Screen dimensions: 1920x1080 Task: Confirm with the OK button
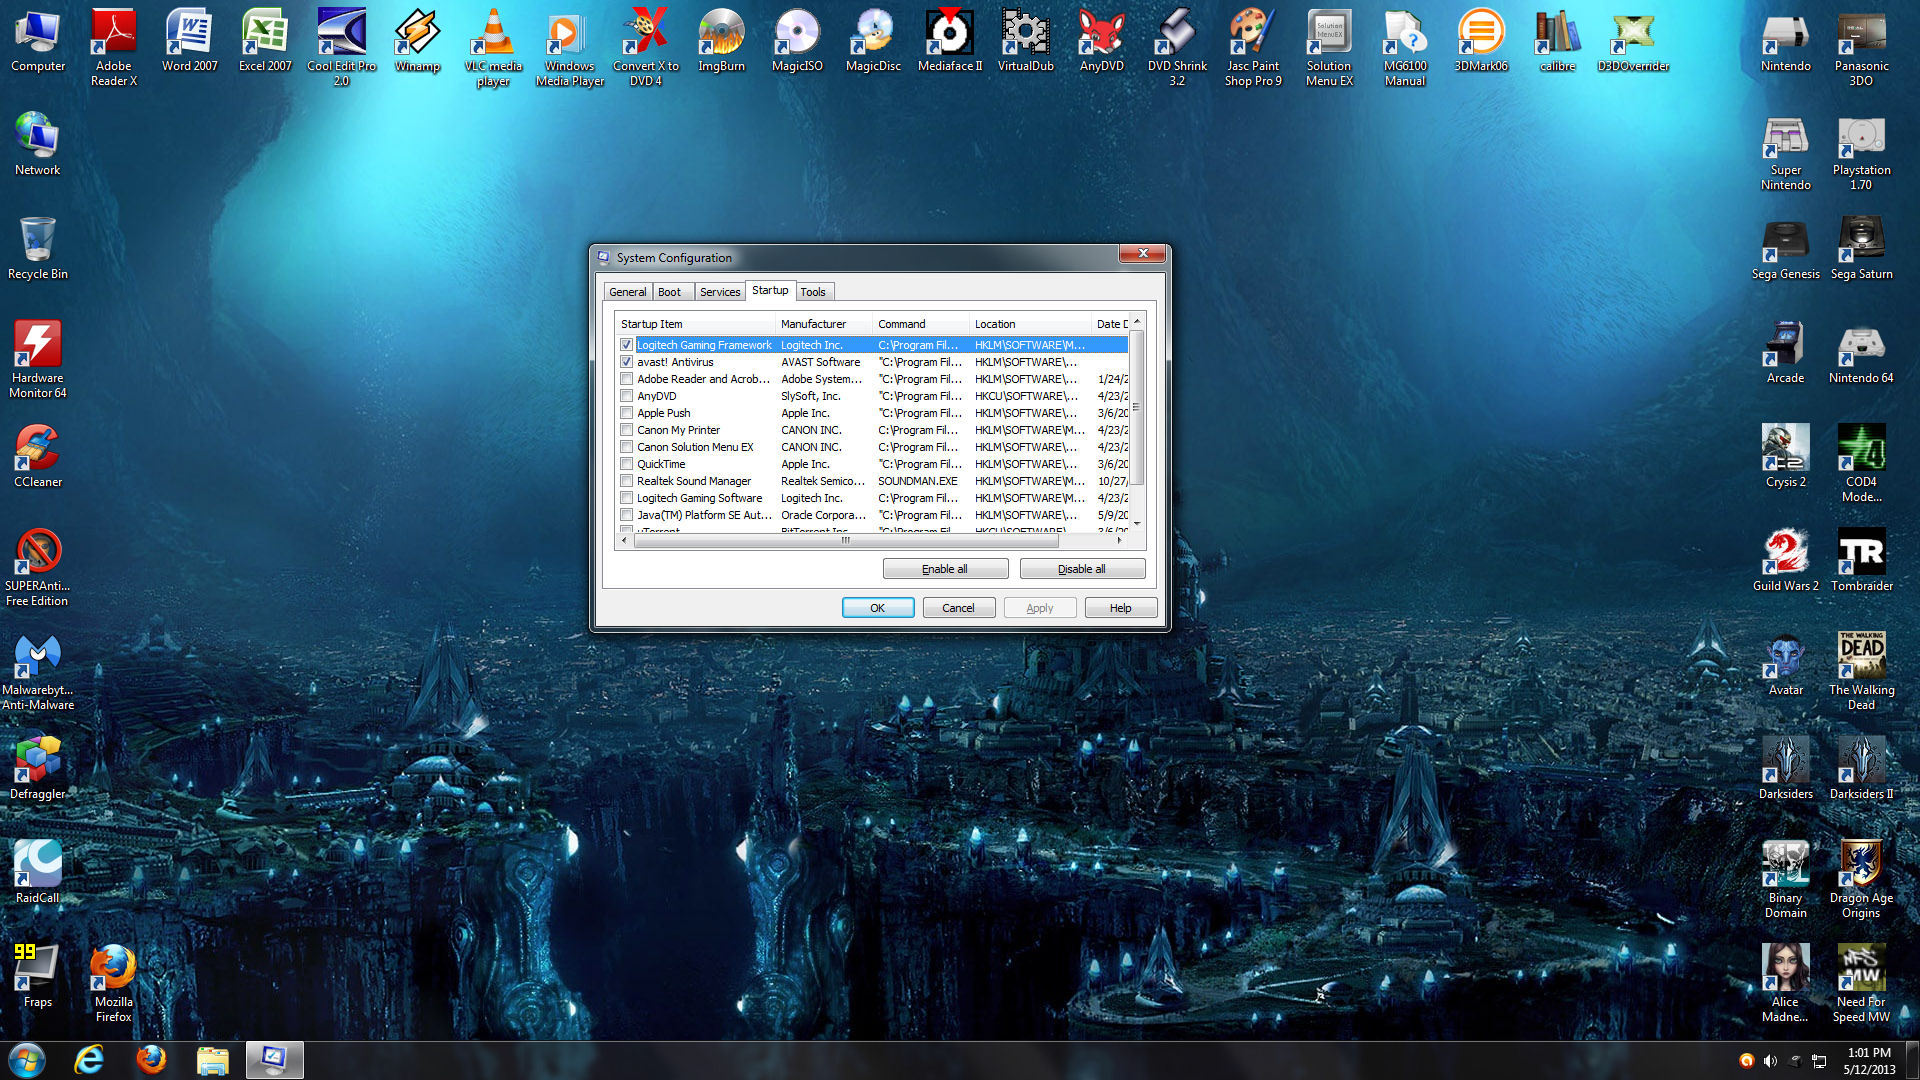[878, 608]
